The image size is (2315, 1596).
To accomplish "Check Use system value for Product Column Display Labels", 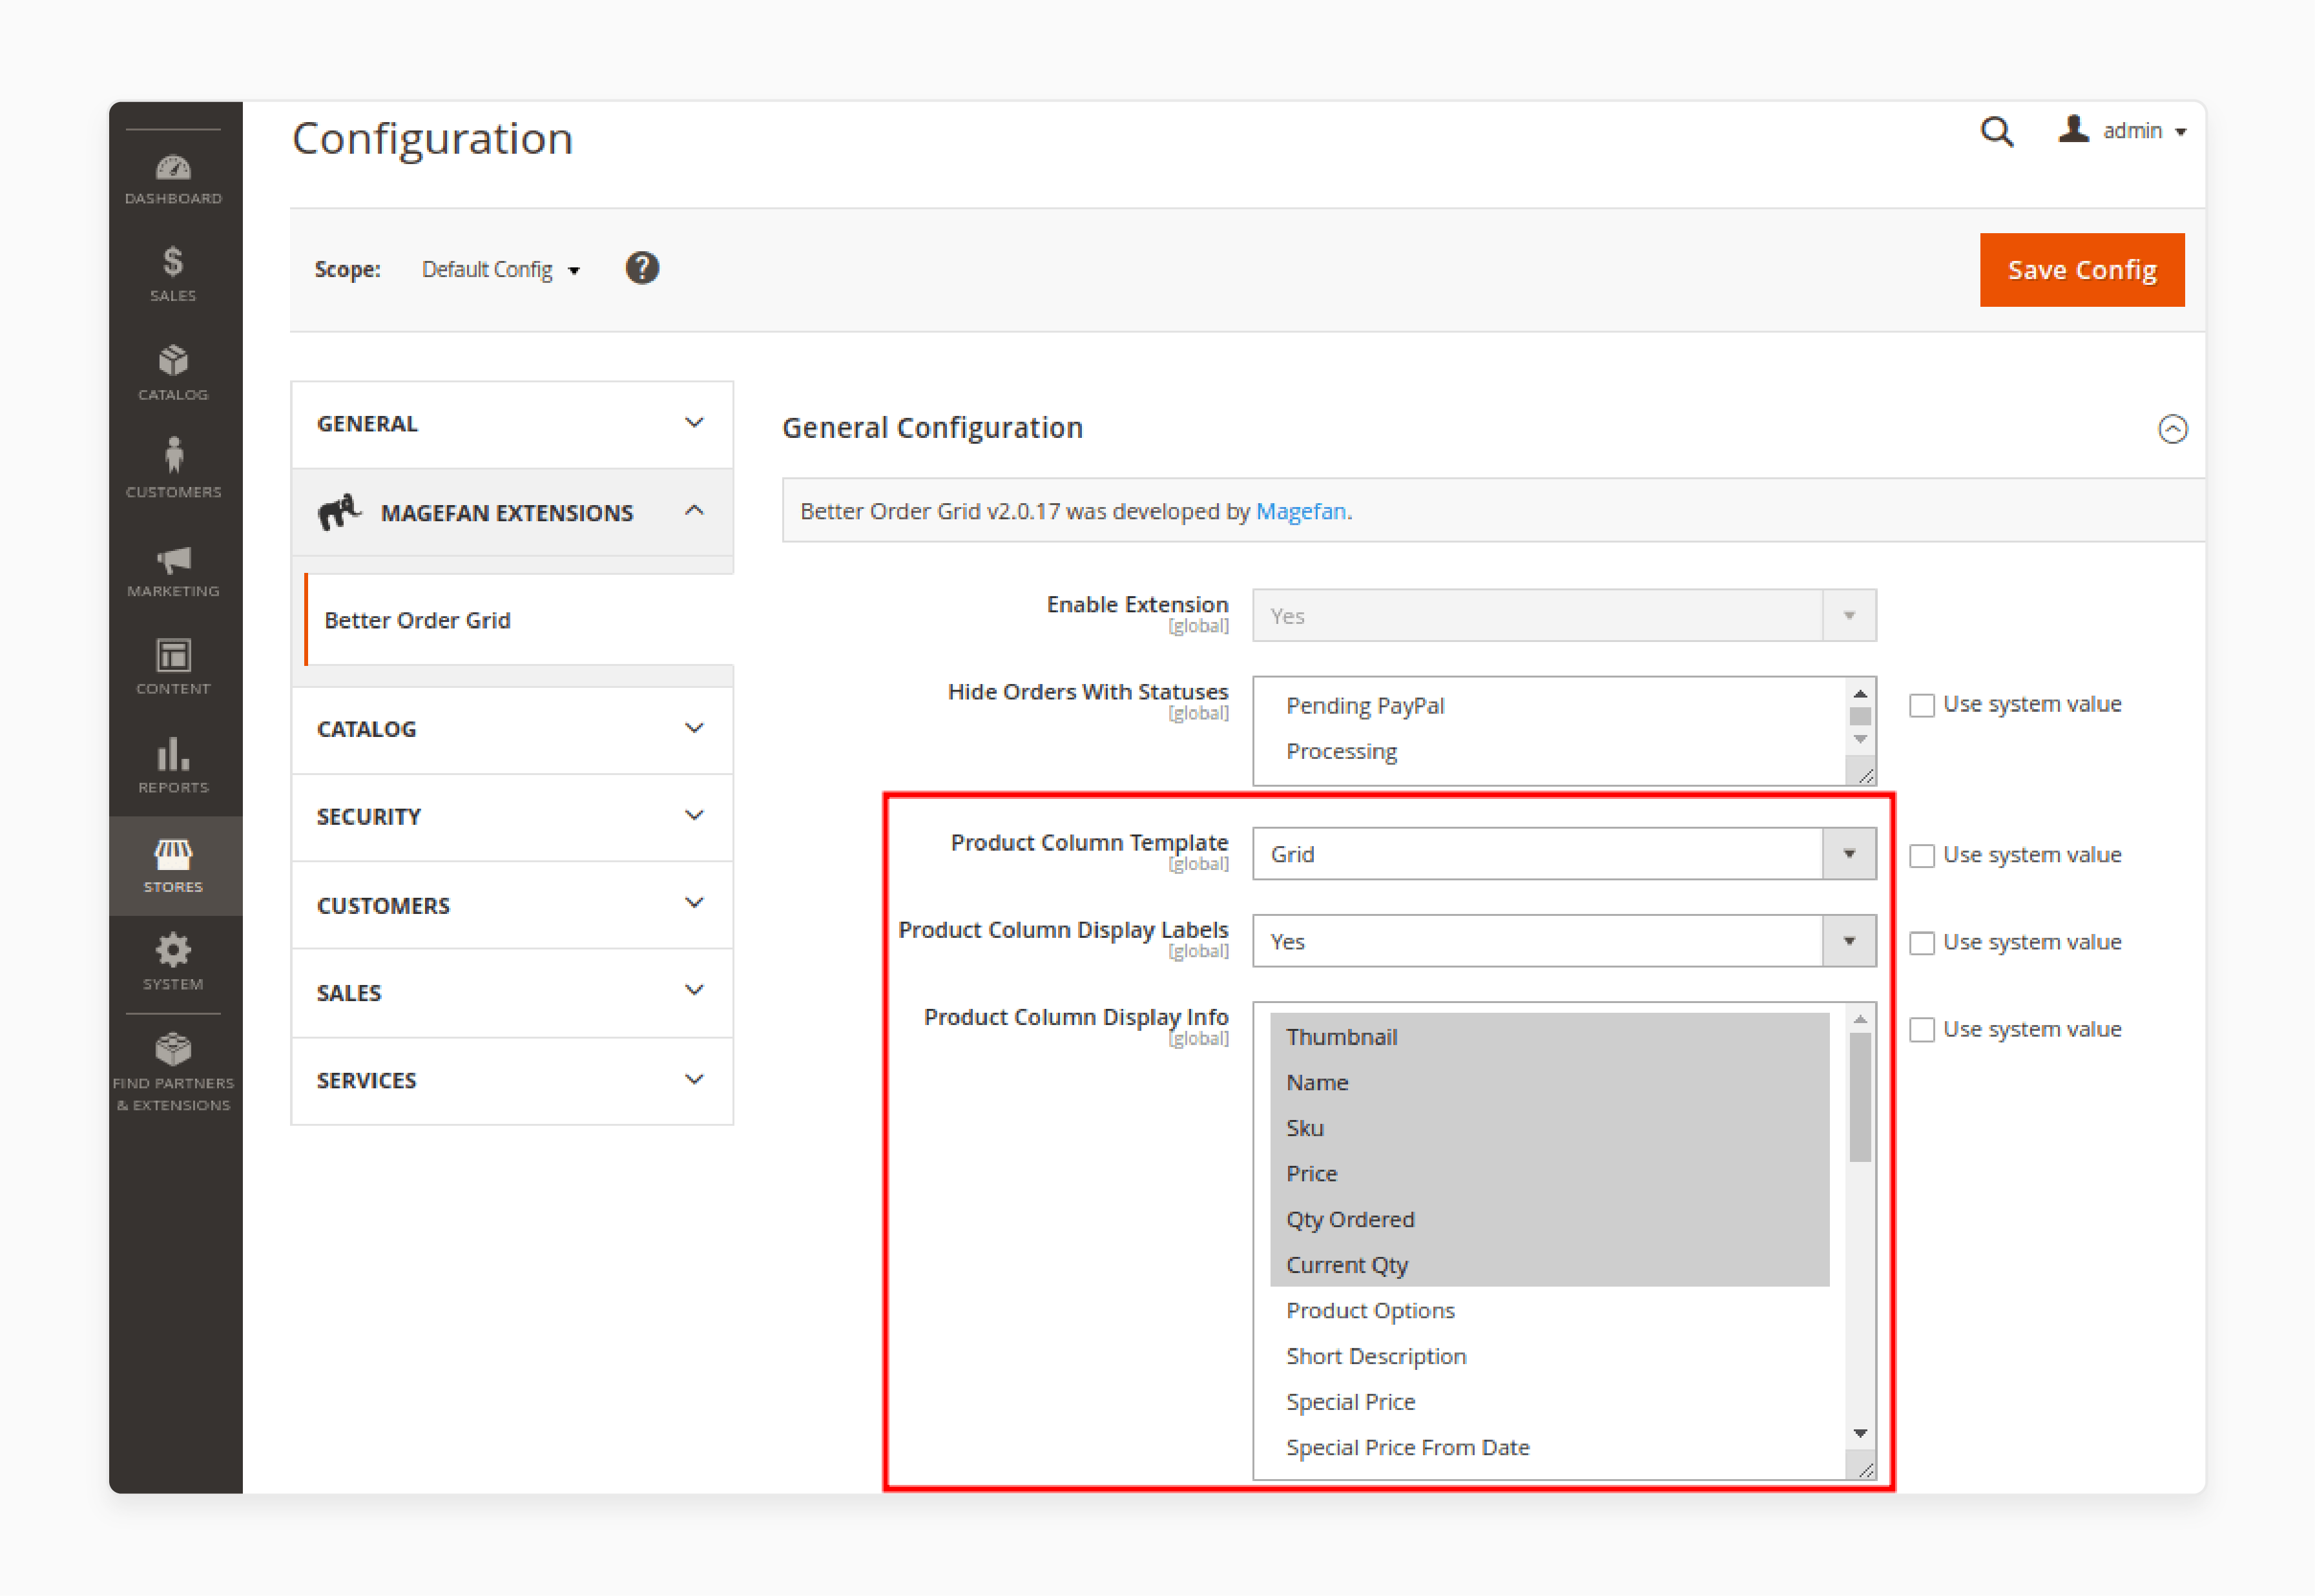I will (x=1921, y=943).
